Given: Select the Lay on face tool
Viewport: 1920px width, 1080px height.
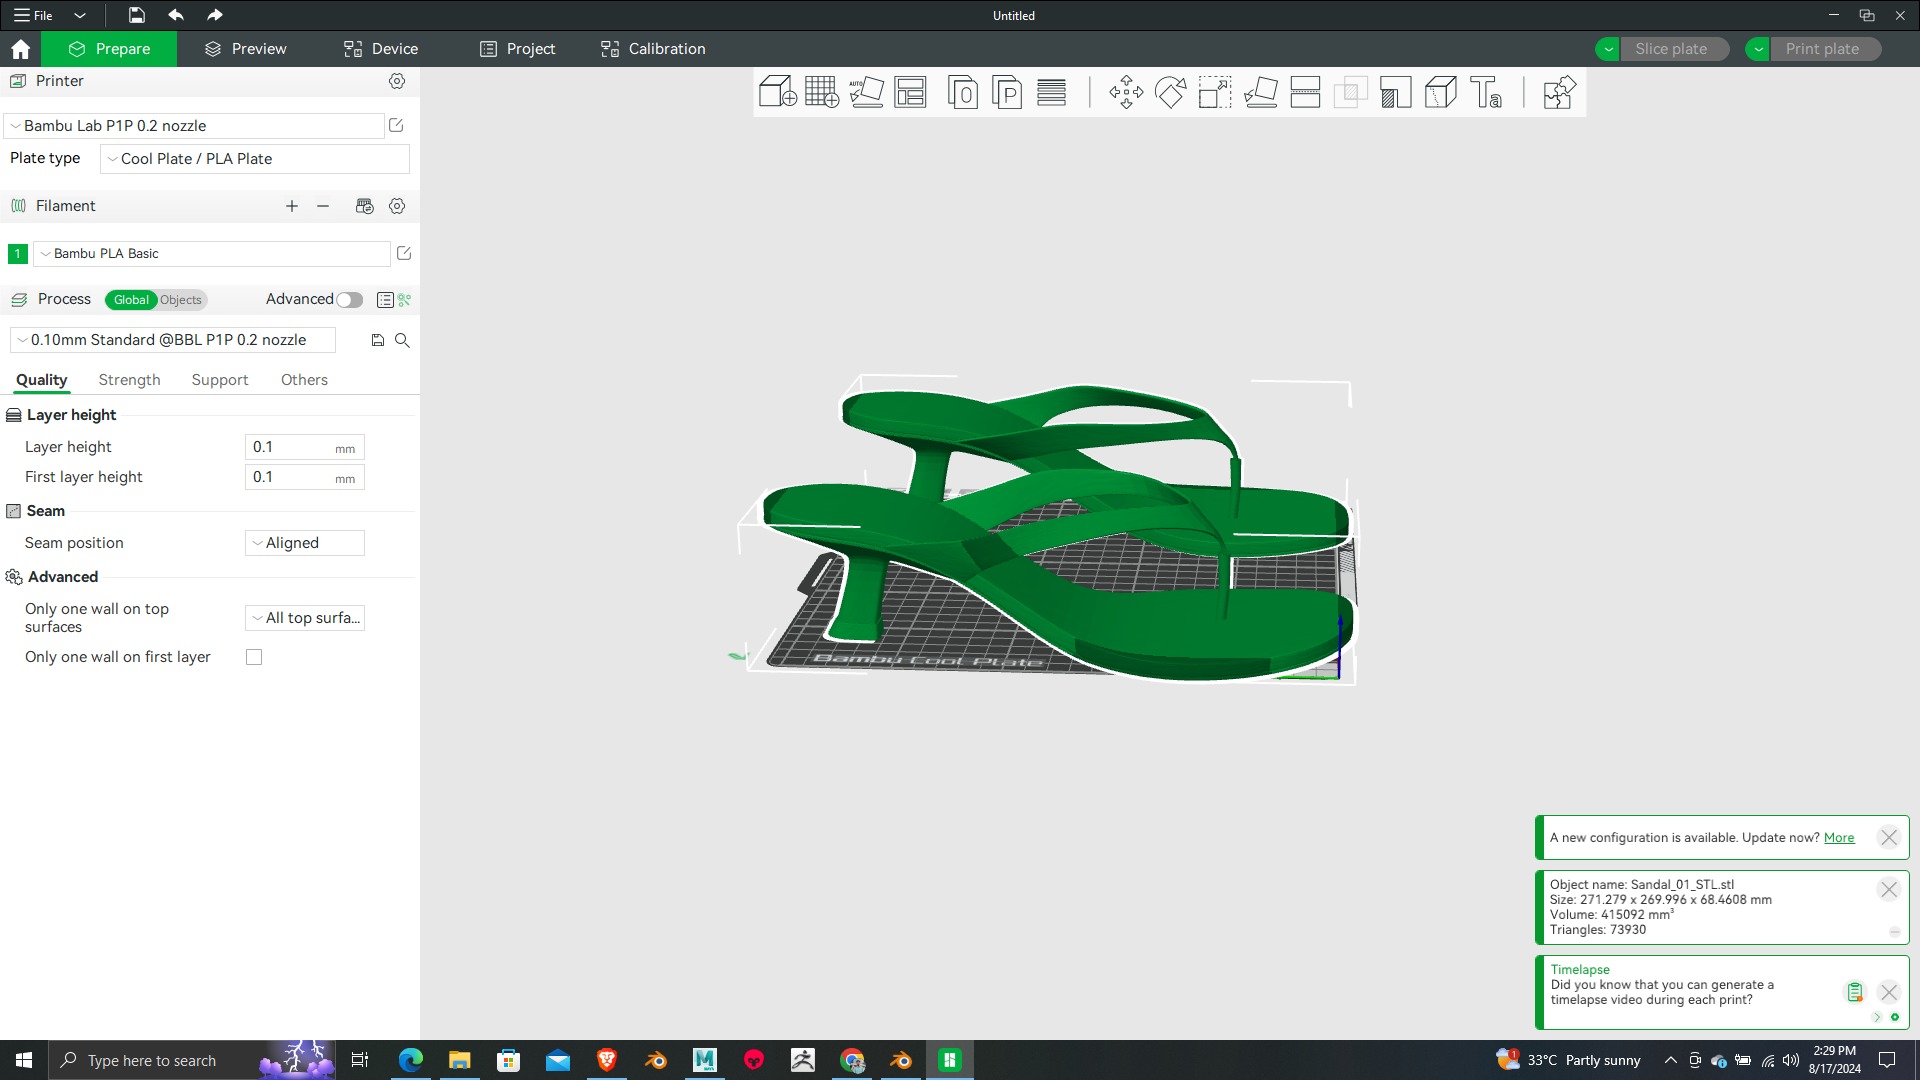Looking at the screenshot, I should [x=1260, y=92].
